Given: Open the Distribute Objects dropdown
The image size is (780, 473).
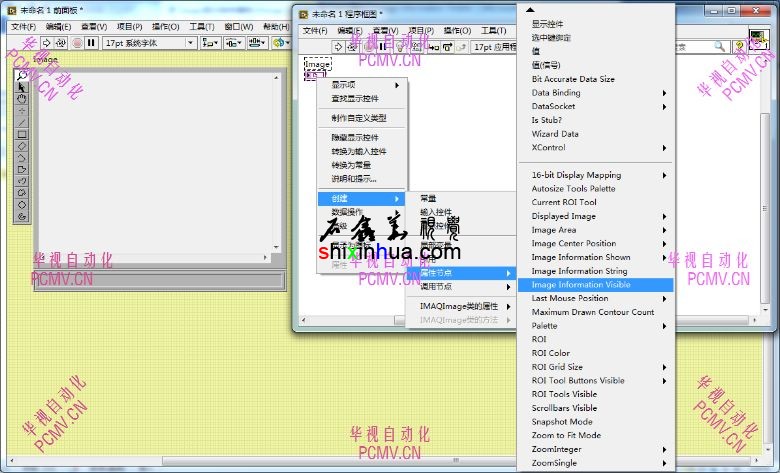Looking at the screenshot, I should [x=238, y=43].
